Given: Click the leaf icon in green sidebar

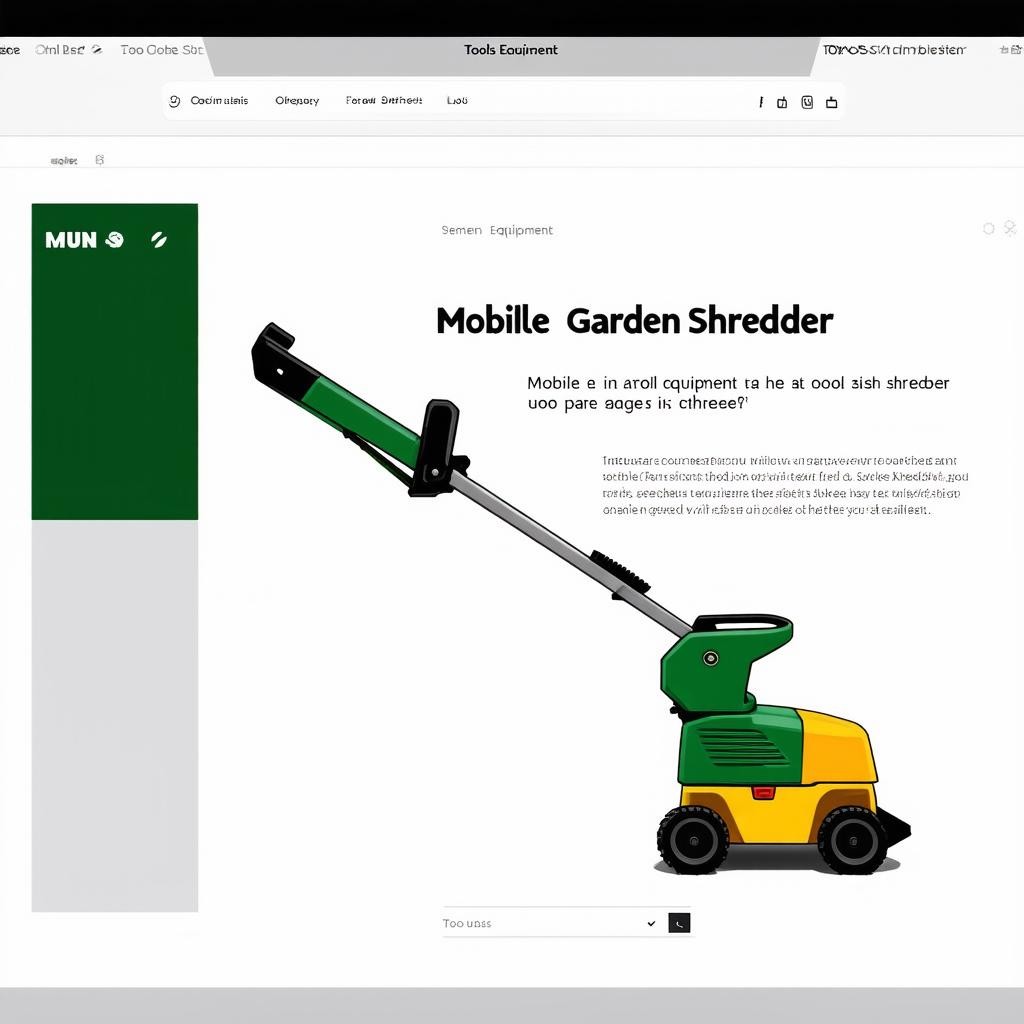Looking at the screenshot, I should 159,240.
